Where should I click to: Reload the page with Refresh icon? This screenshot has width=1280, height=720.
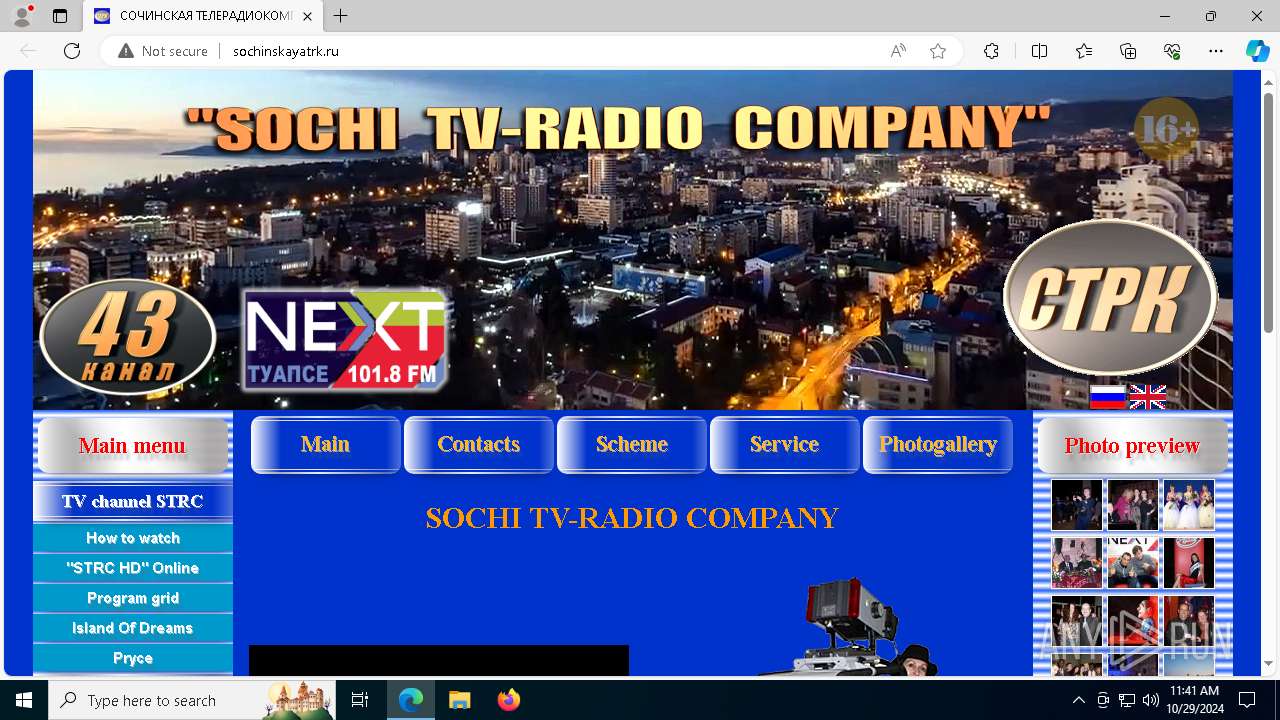pyautogui.click(x=72, y=51)
